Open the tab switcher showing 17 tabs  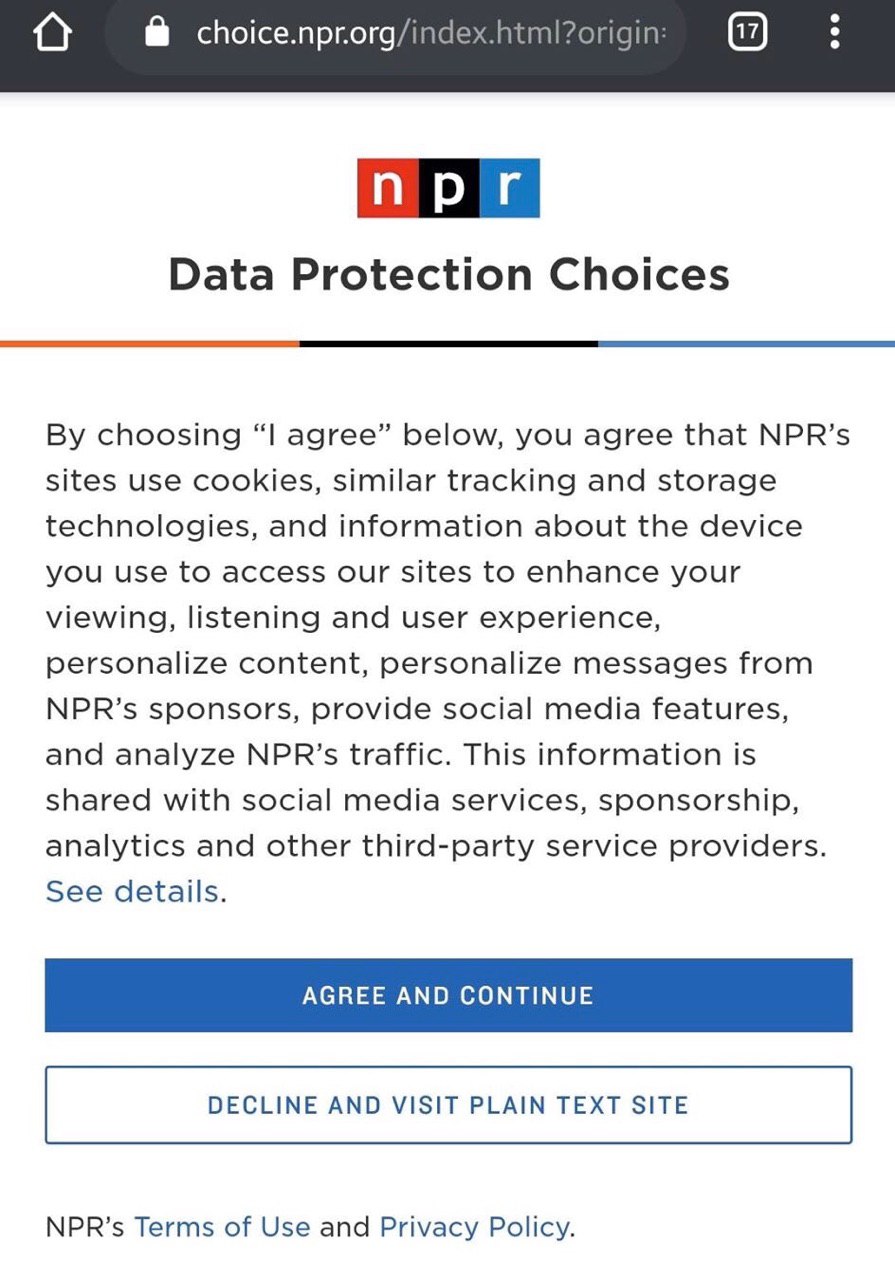coord(747,34)
